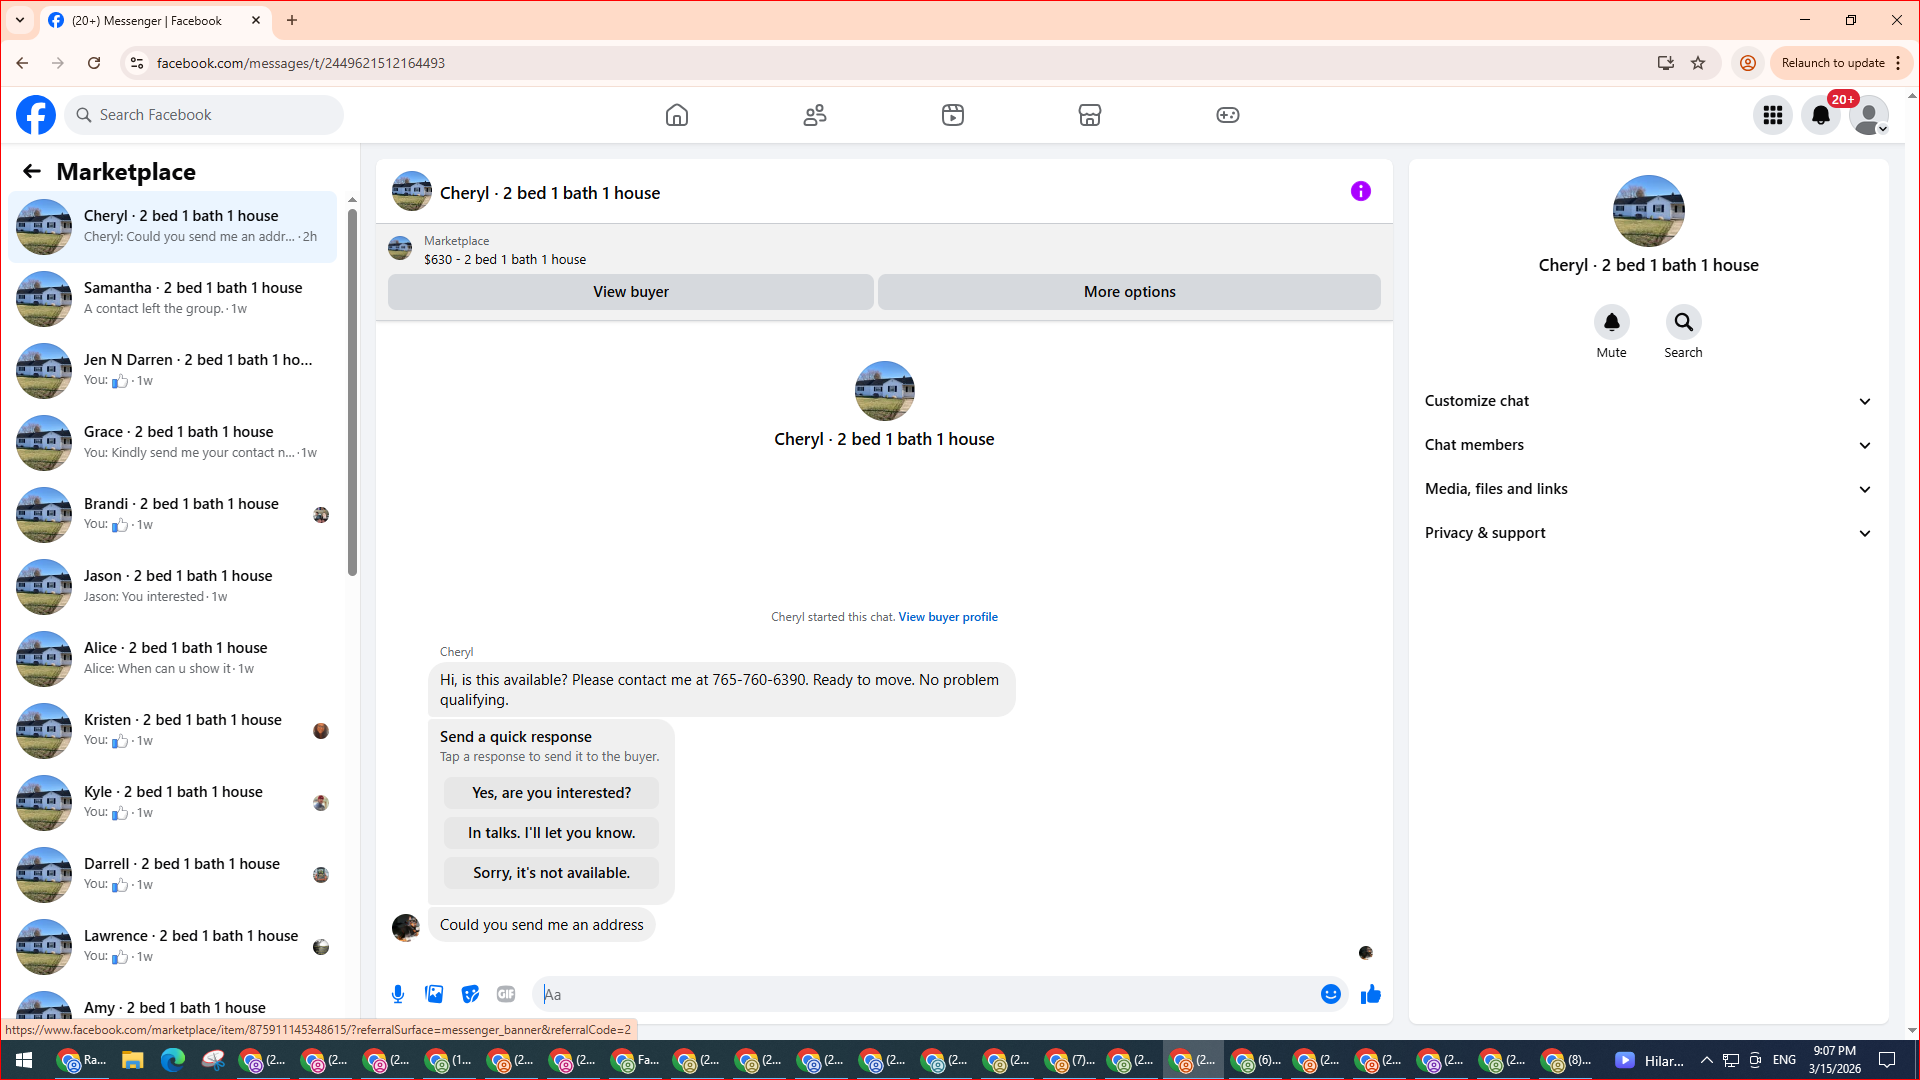The height and width of the screenshot is (1080, 1920).
Task: Go to the Home feed icon
Action: click(x=677, y=115)
